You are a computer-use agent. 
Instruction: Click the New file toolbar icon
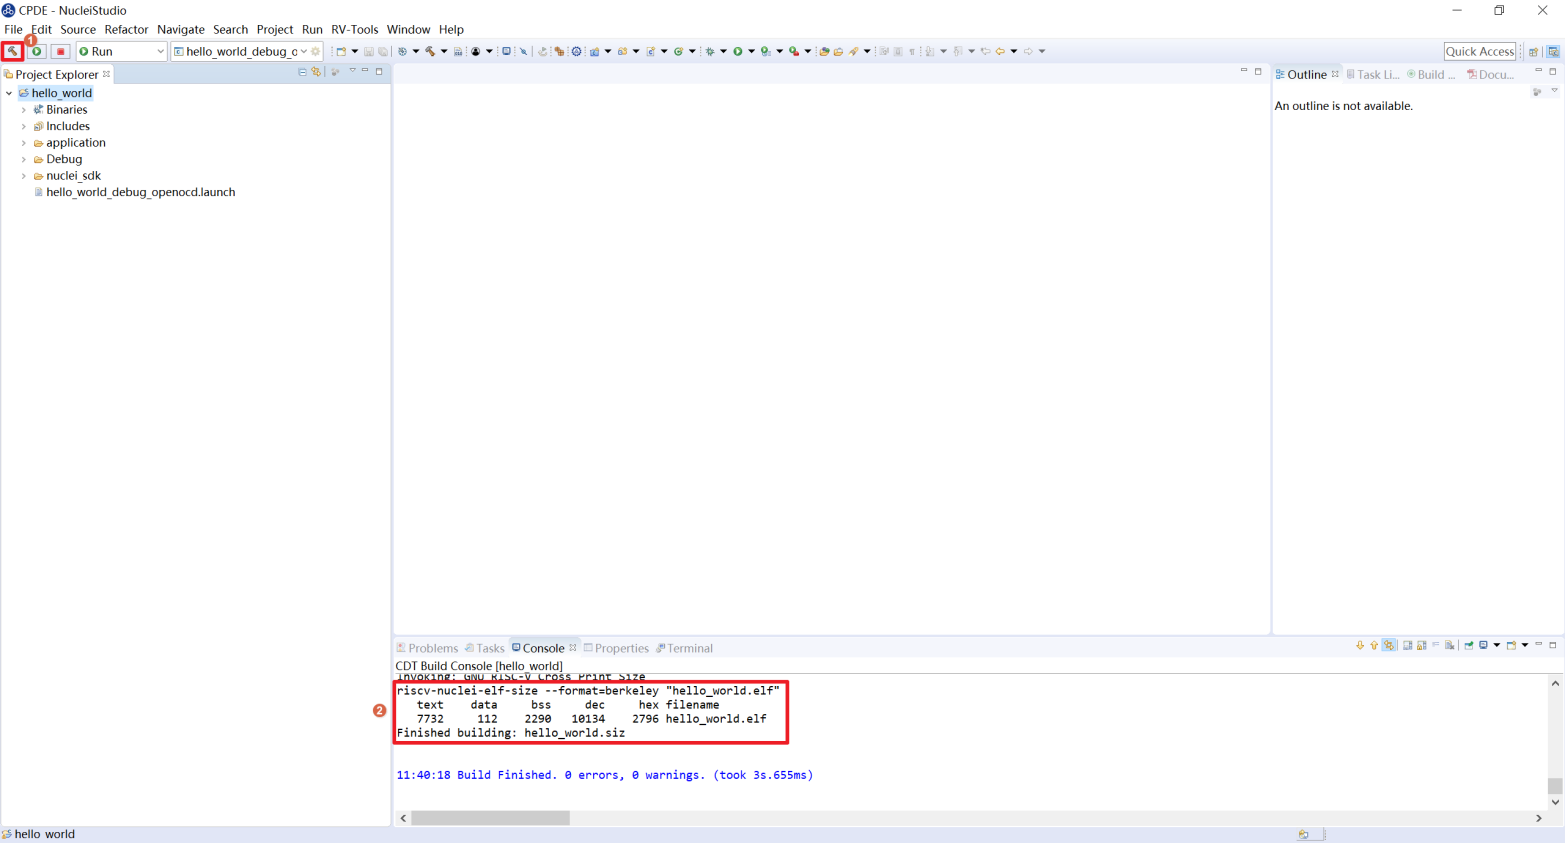click(x=340, y=51)
